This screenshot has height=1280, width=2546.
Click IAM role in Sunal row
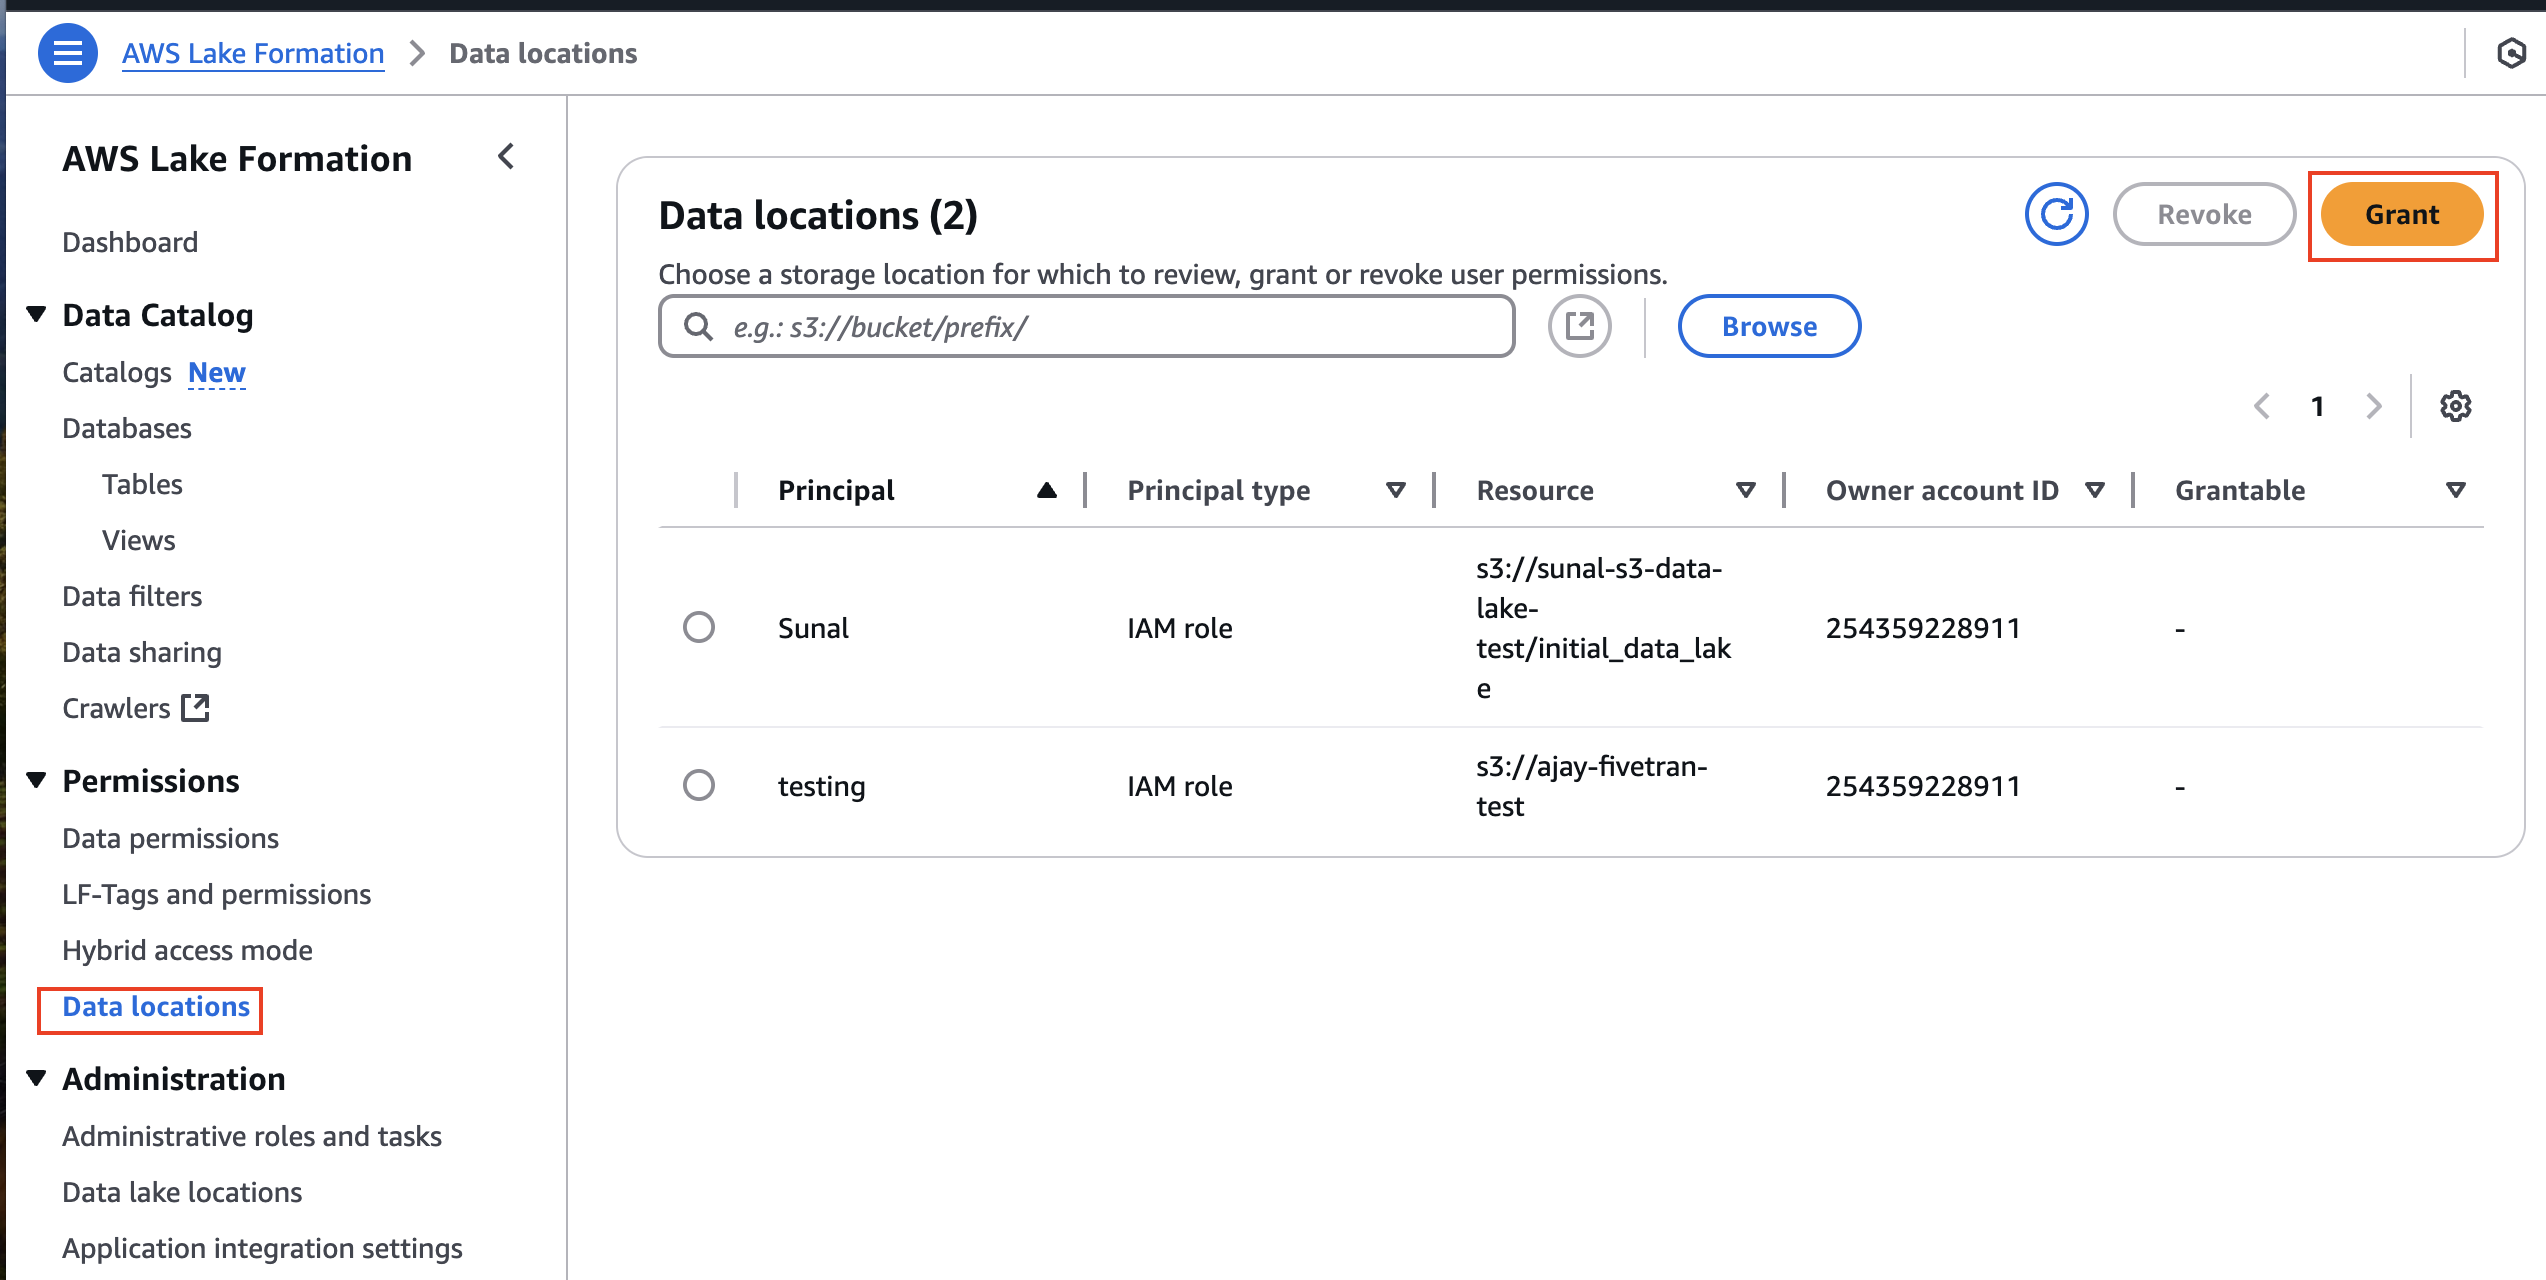point(1180,628)
